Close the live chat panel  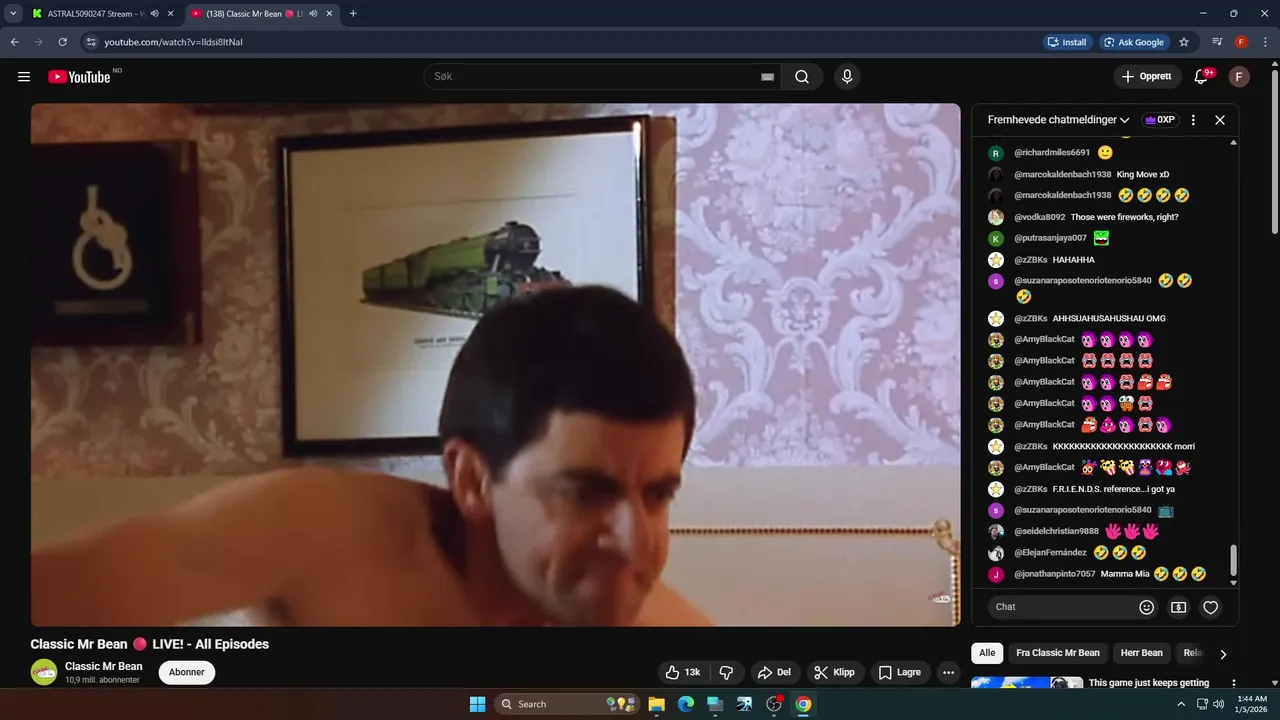coord(1220,120)
